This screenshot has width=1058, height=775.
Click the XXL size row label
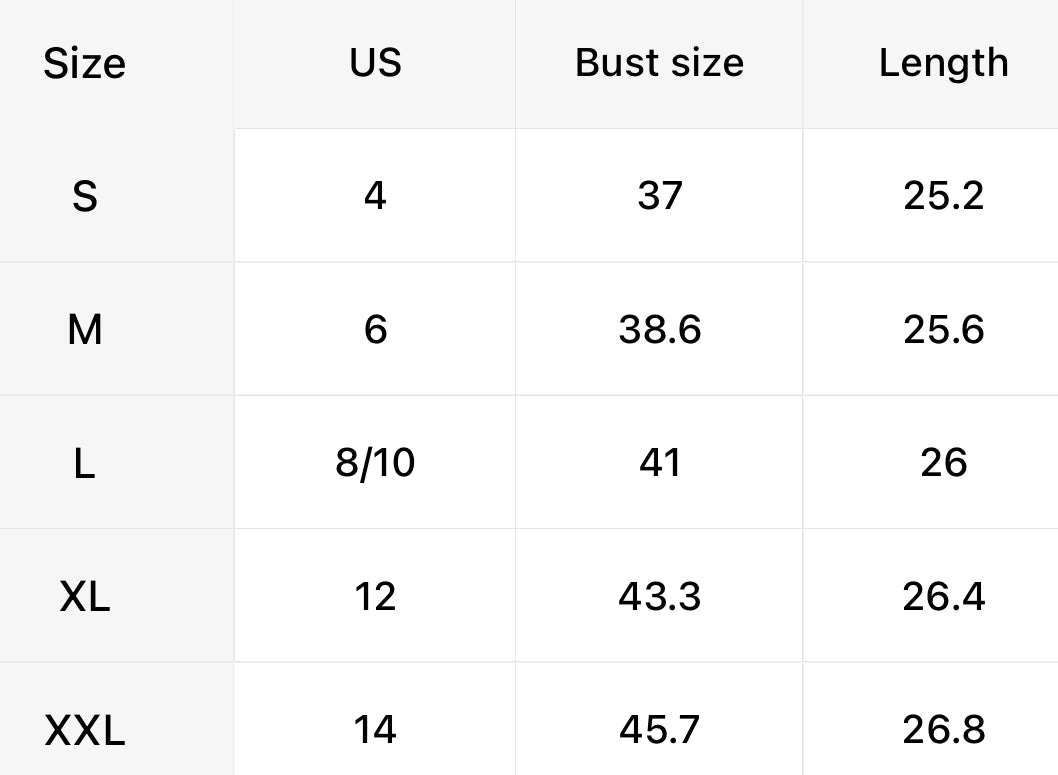(85, 731)
